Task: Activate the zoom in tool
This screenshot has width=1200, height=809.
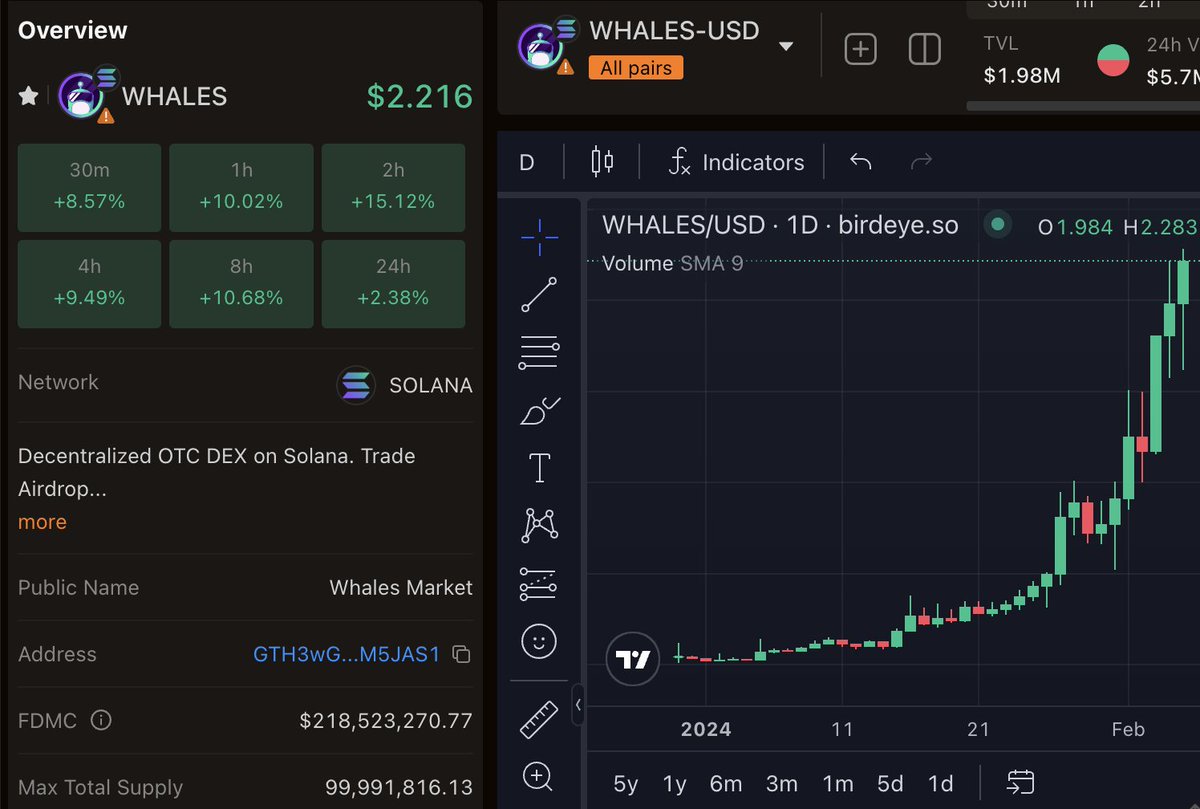Action: pos(538,776)
